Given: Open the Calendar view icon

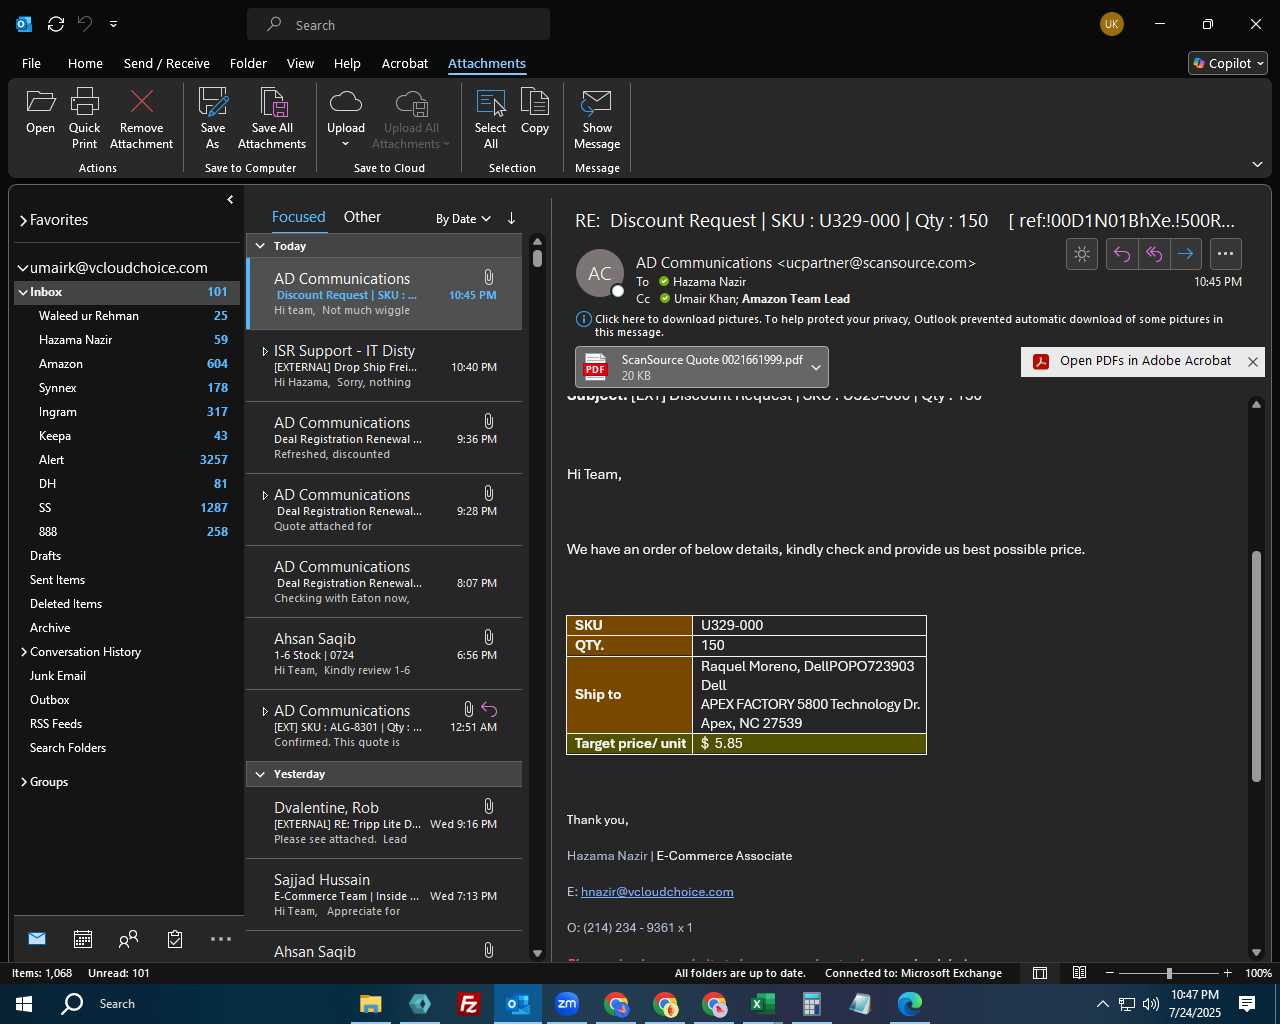Looking at the screenshot, I should (83, 939).
